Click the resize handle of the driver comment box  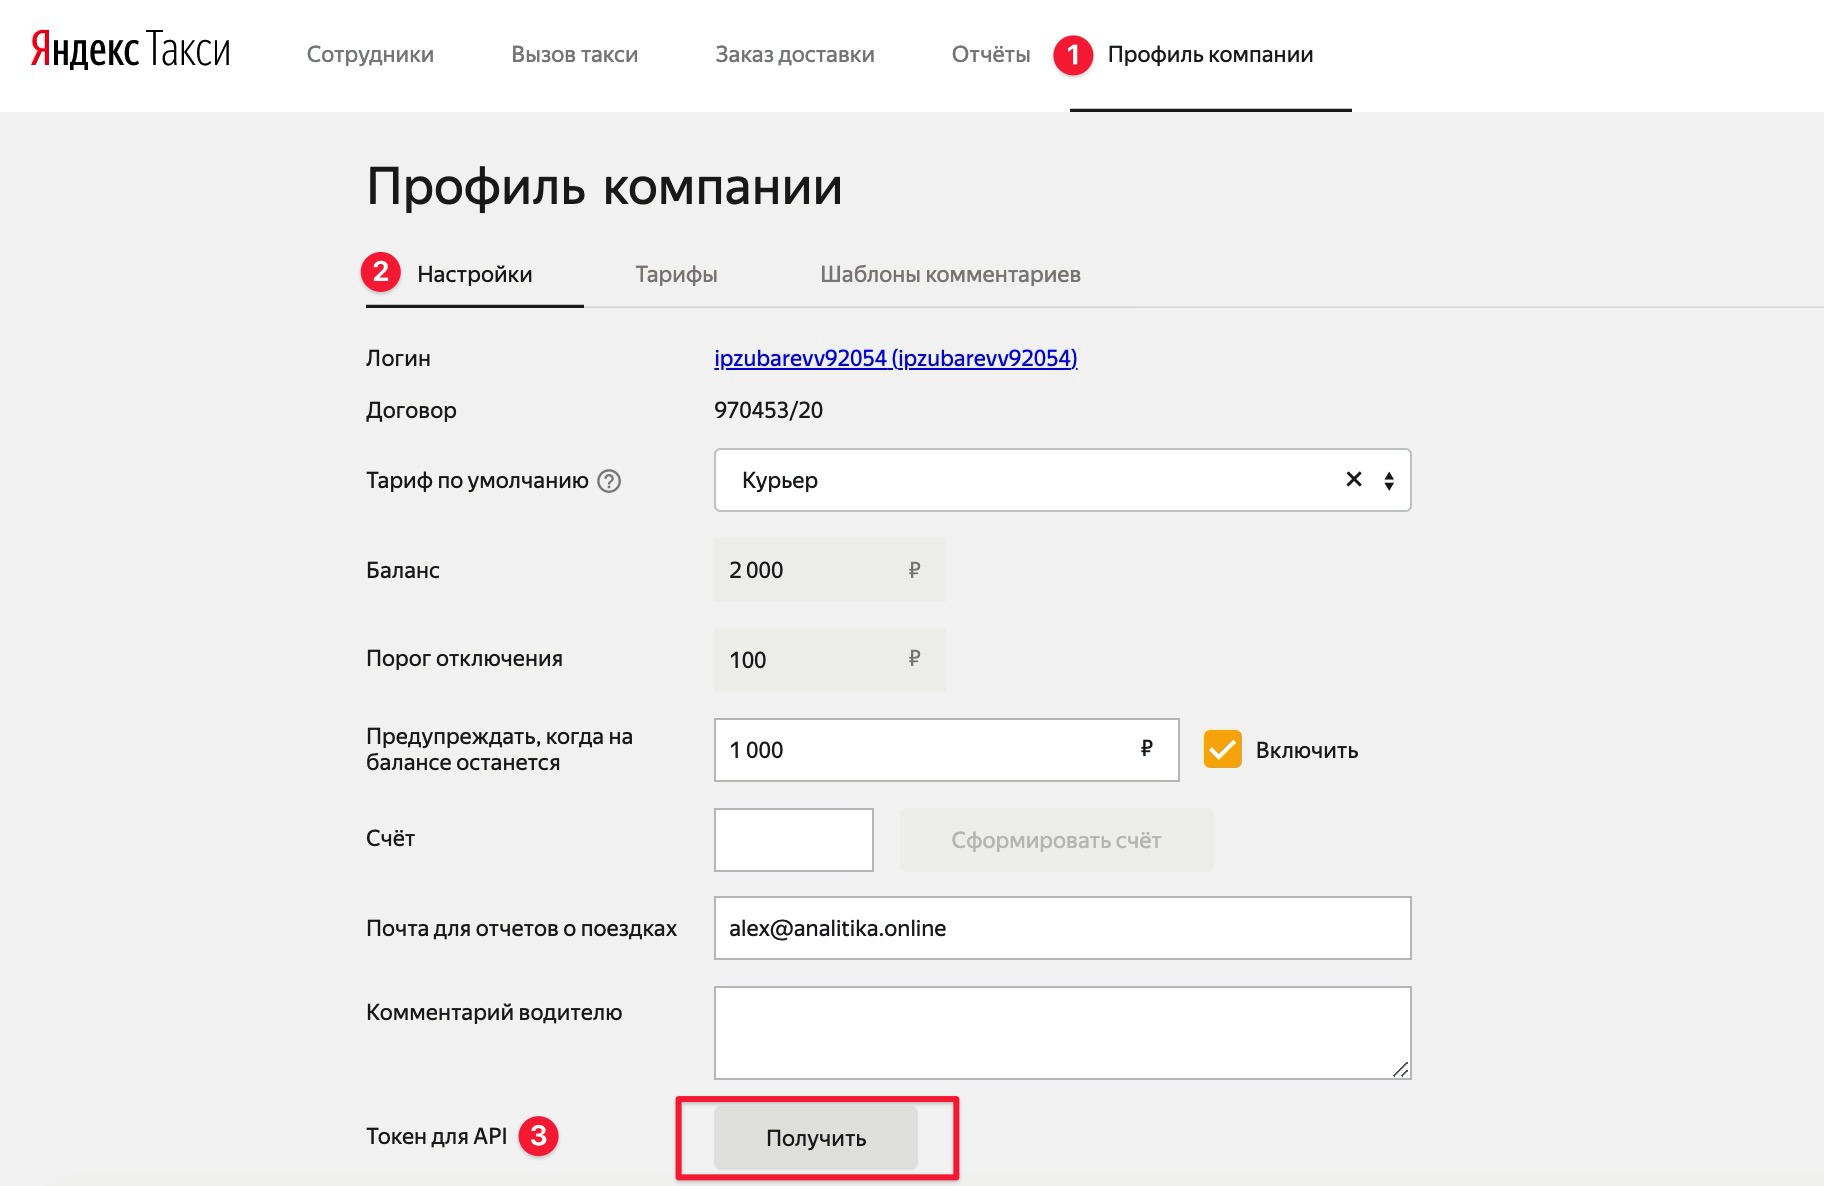coord(1400,1069)
